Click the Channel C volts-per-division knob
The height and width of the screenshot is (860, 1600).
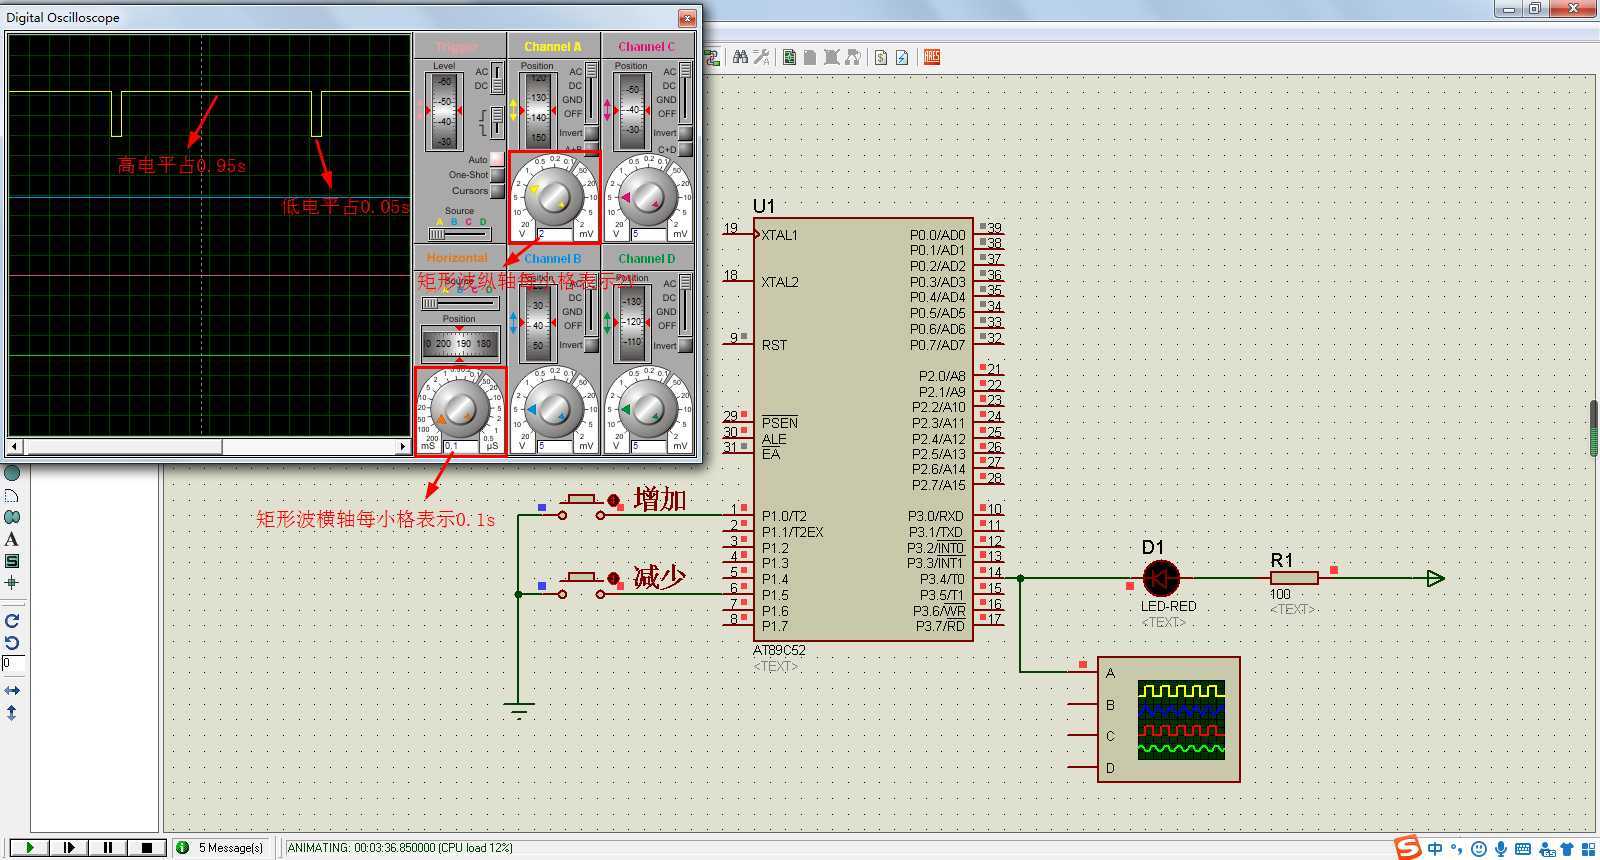[648, 196]
